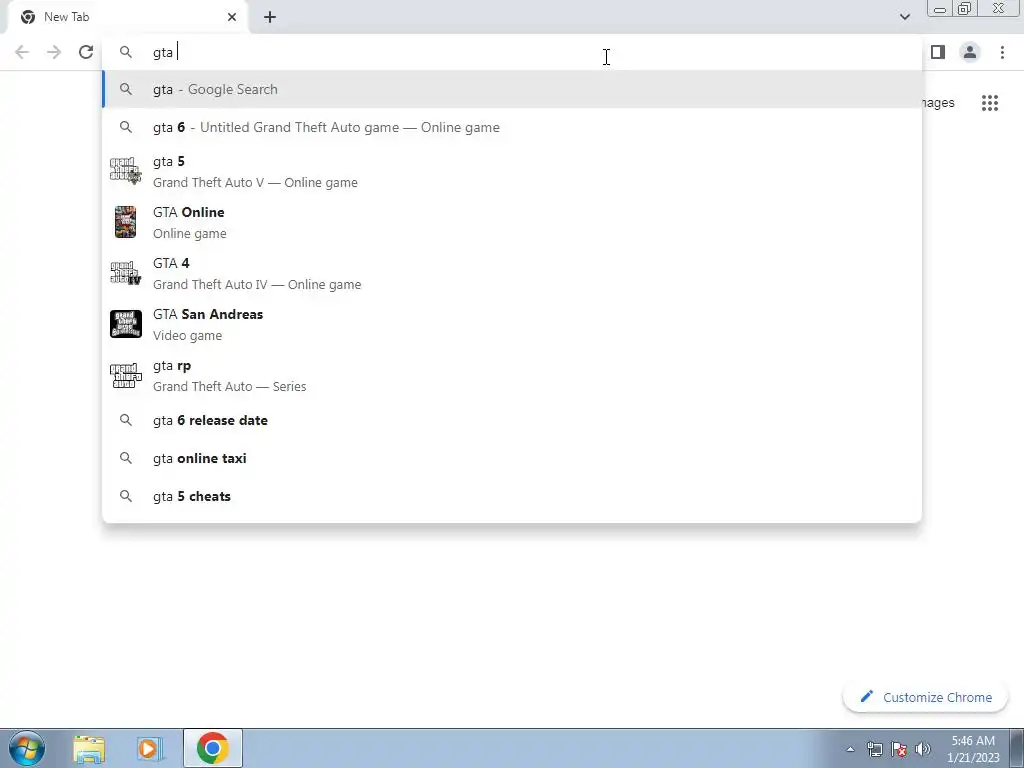This screenshot has width=1024, height=768.
Task: Click the Show desktop strip
Action: tap(1017, 748)
